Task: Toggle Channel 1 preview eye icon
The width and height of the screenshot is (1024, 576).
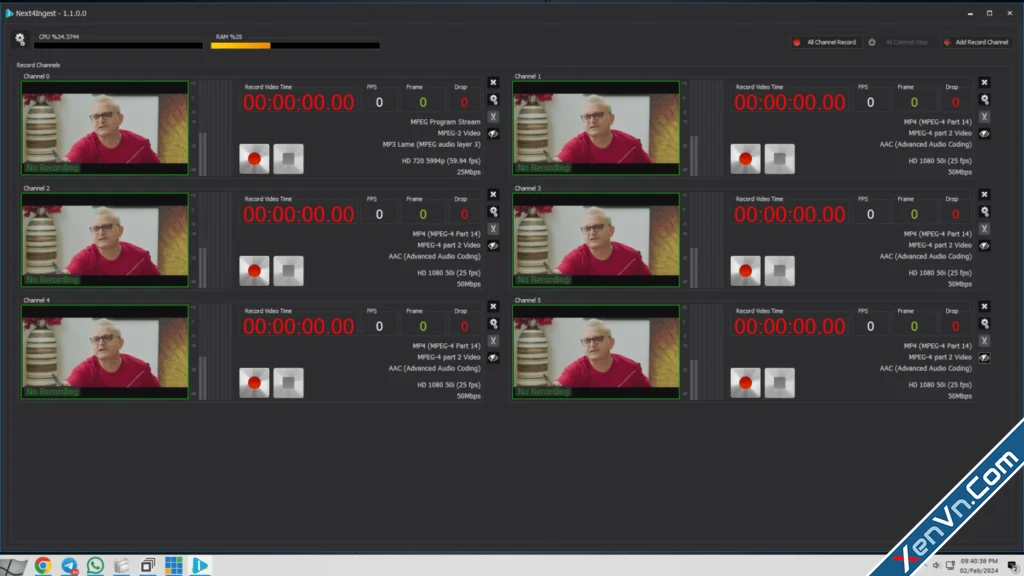Action: (984, 133)
